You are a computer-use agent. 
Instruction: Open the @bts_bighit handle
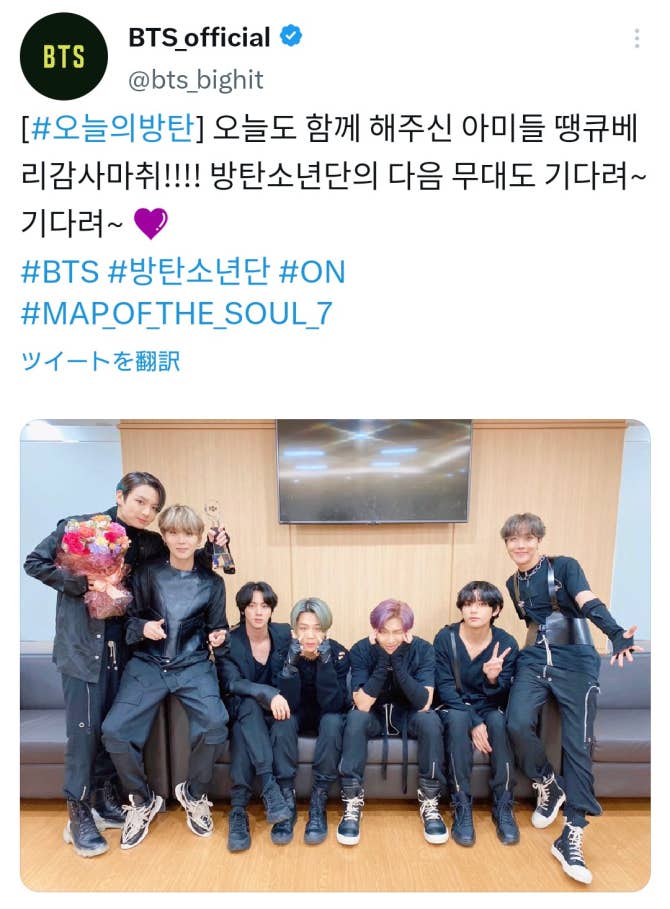coord(196,80)
